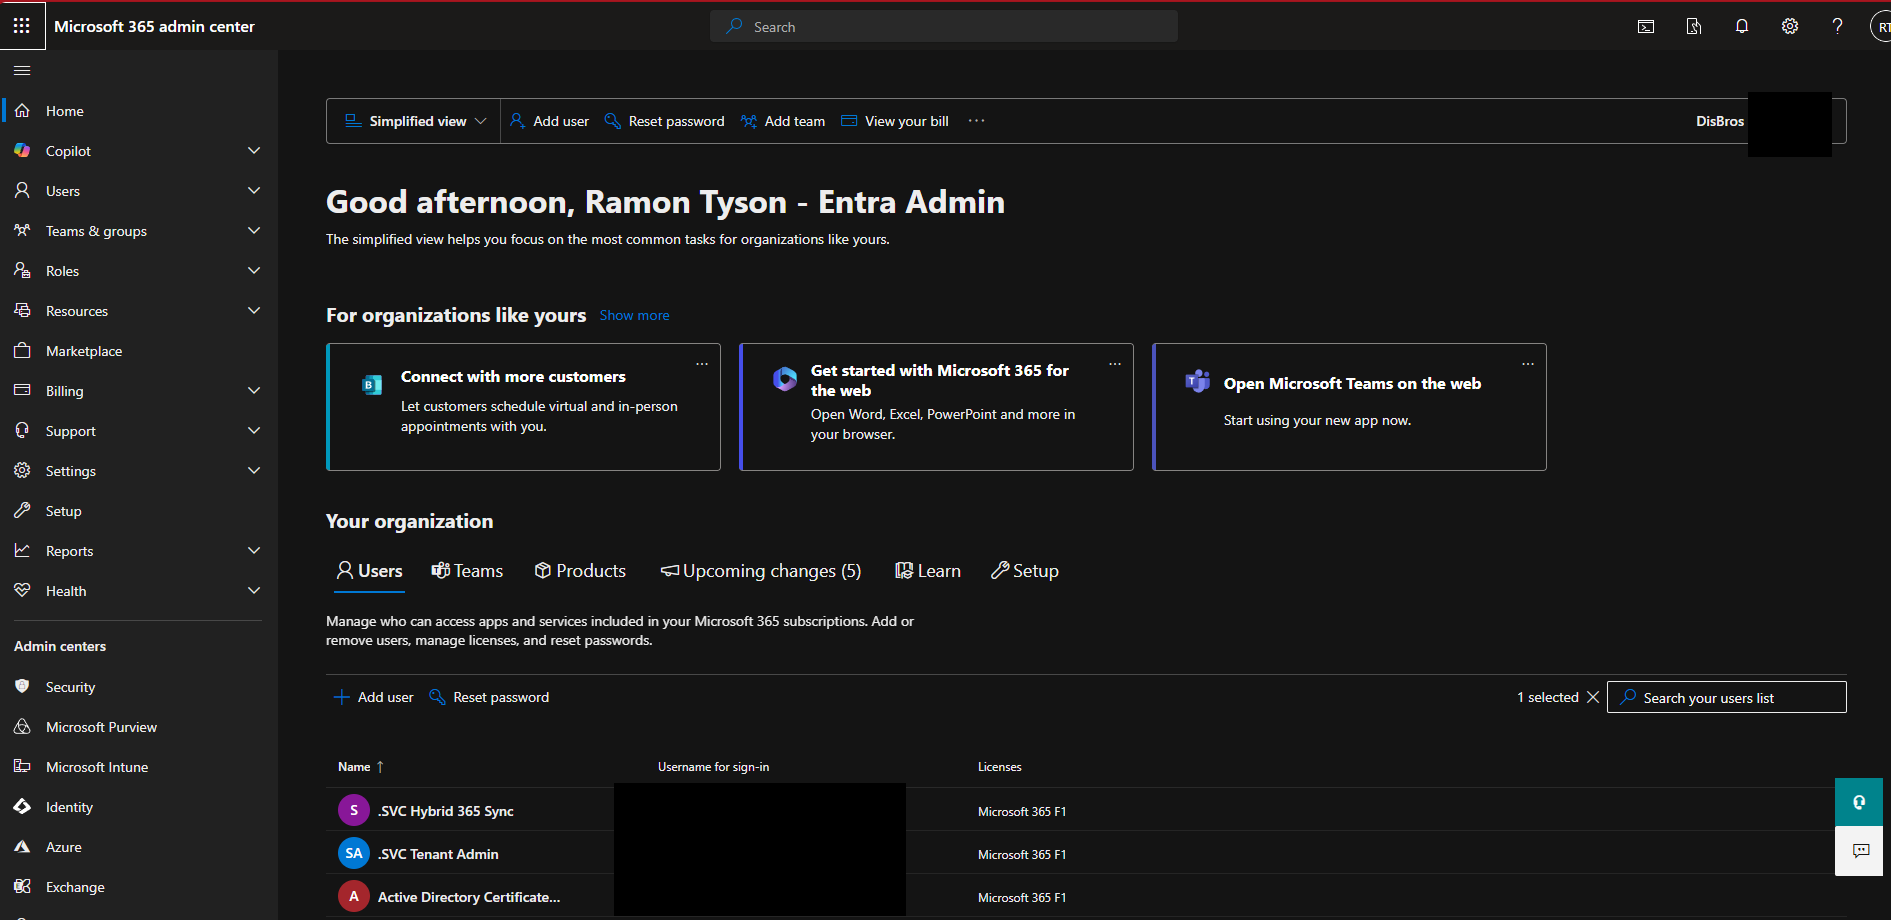Open the notifications bell icon
This screenshot has height=920, width=1891.
click(1741, 27)
